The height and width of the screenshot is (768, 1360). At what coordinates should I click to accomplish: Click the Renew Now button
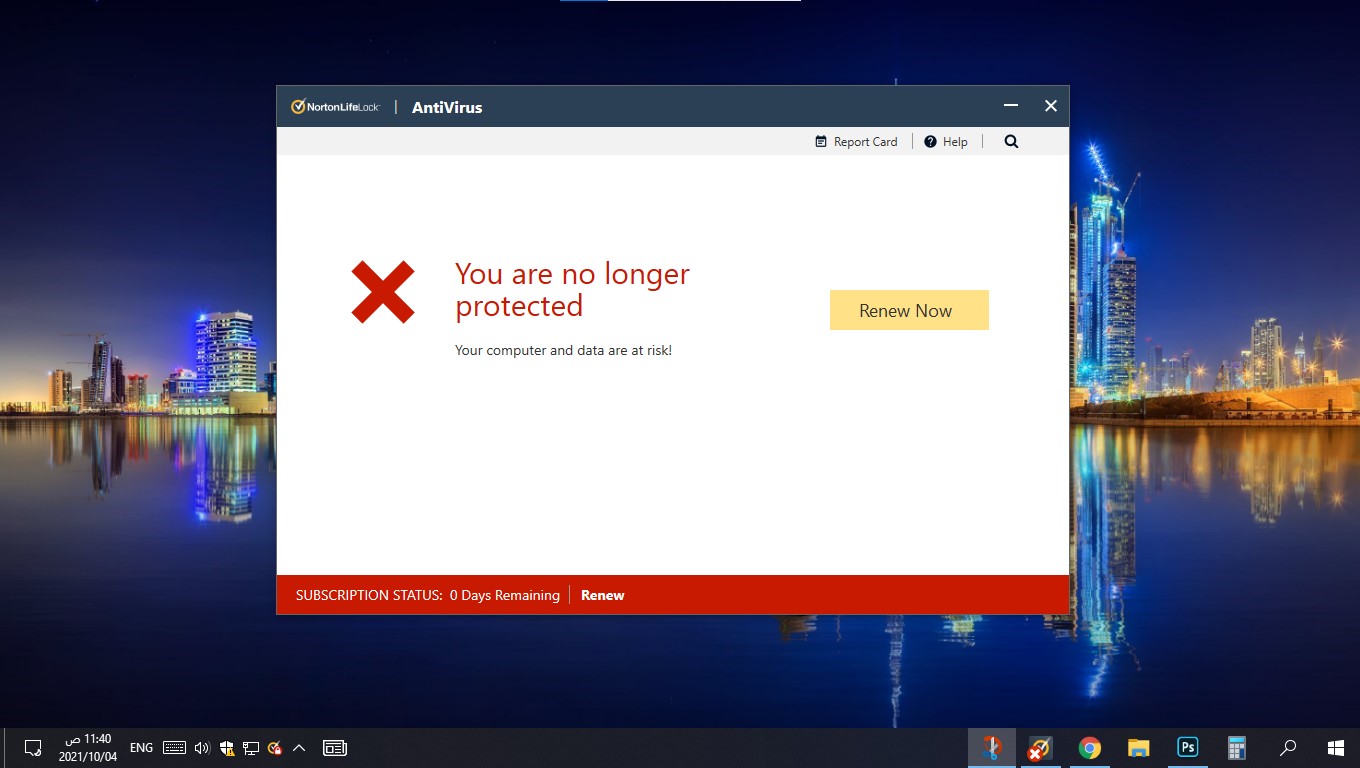click(x=909, y=310)
